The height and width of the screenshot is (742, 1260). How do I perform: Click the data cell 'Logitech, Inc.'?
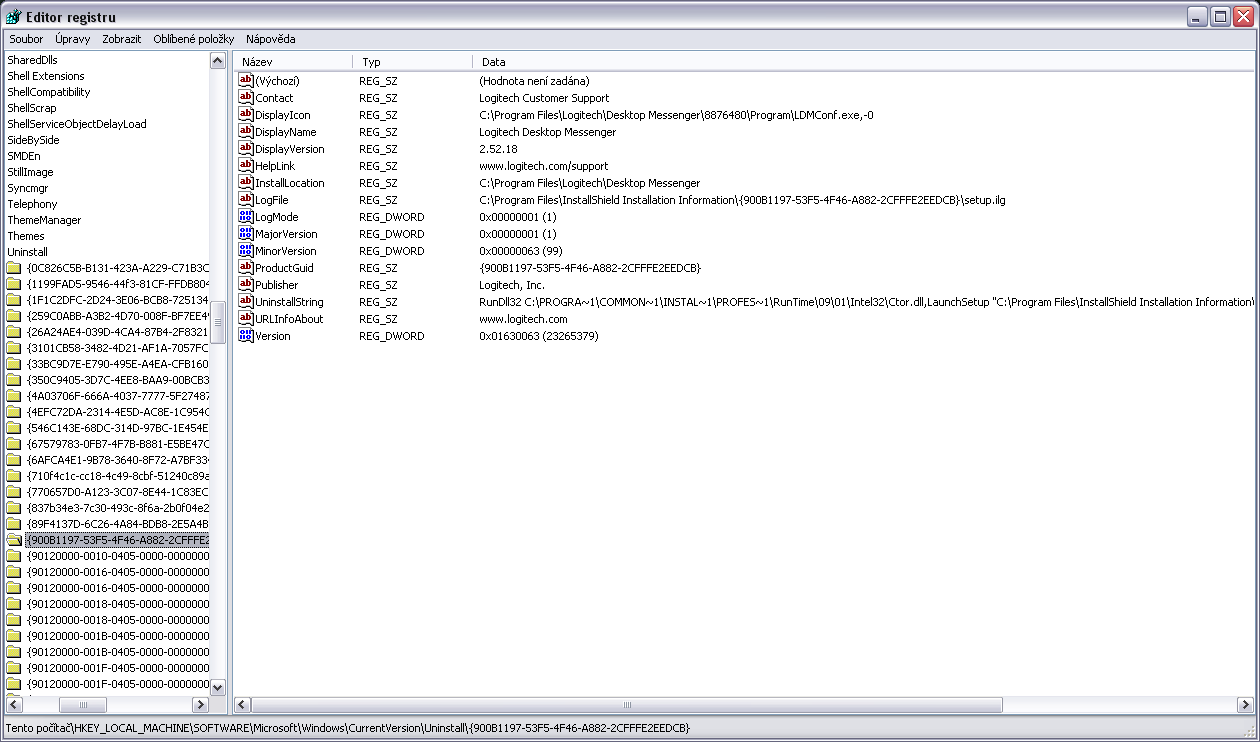tap(512, 285)
